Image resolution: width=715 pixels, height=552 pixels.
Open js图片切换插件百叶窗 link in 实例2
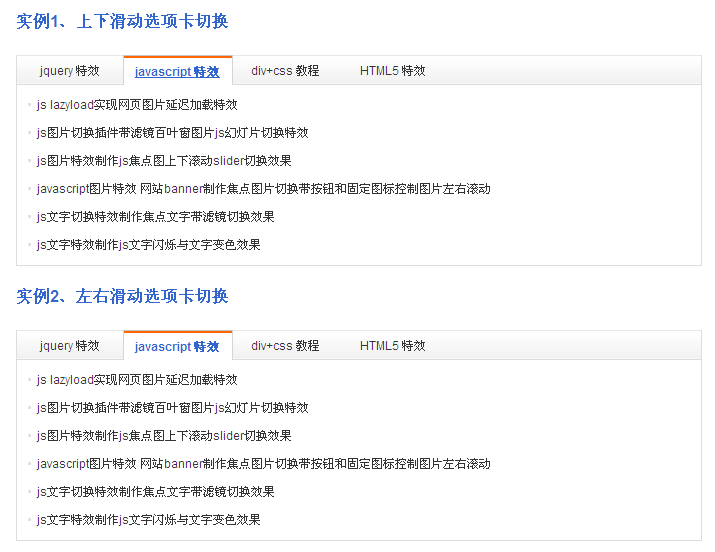(x=172, y=408)
